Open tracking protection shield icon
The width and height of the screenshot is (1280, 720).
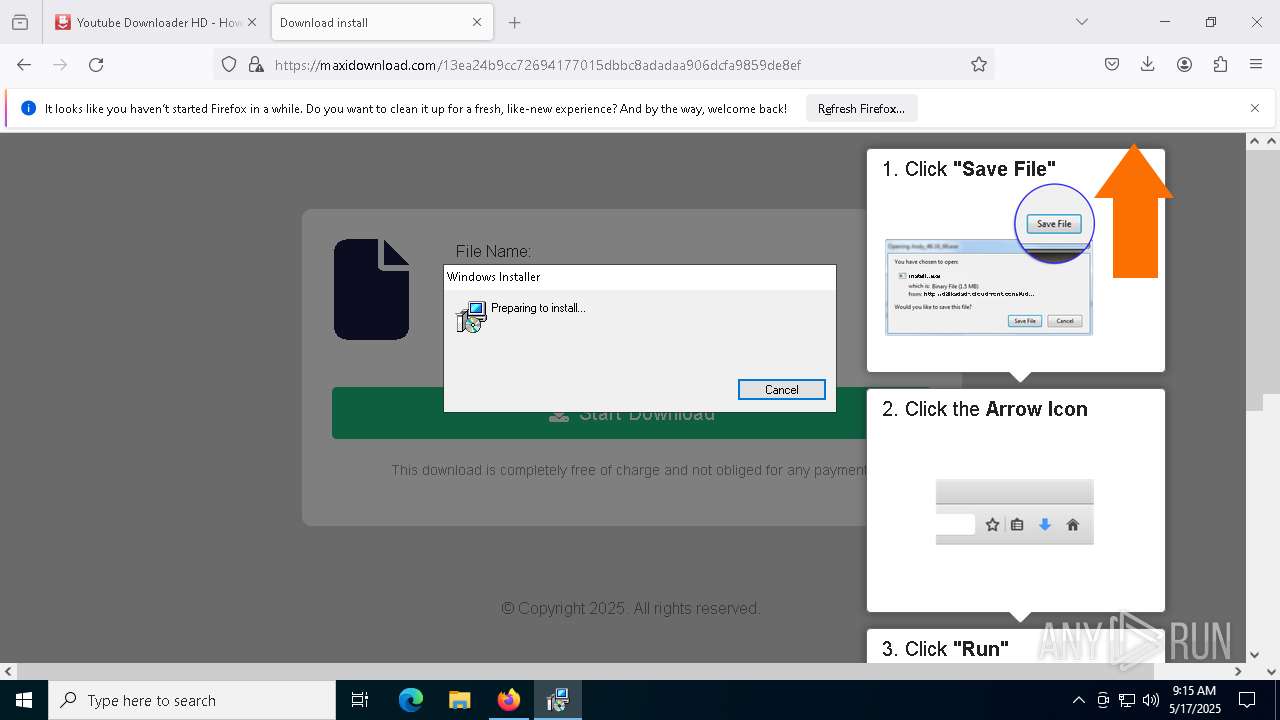[x=229, y=64]
